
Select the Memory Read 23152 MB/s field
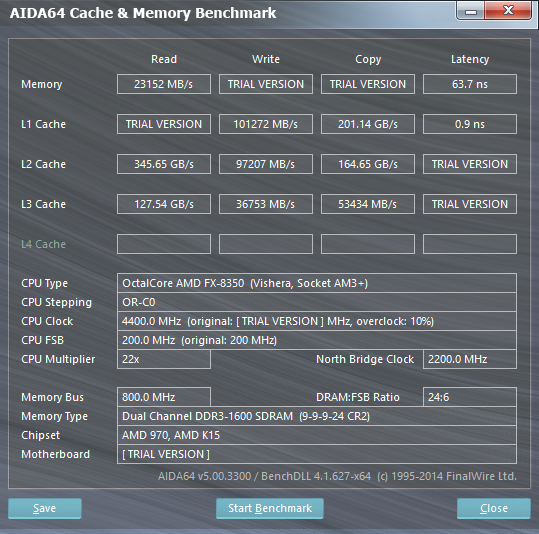point(164,84)
